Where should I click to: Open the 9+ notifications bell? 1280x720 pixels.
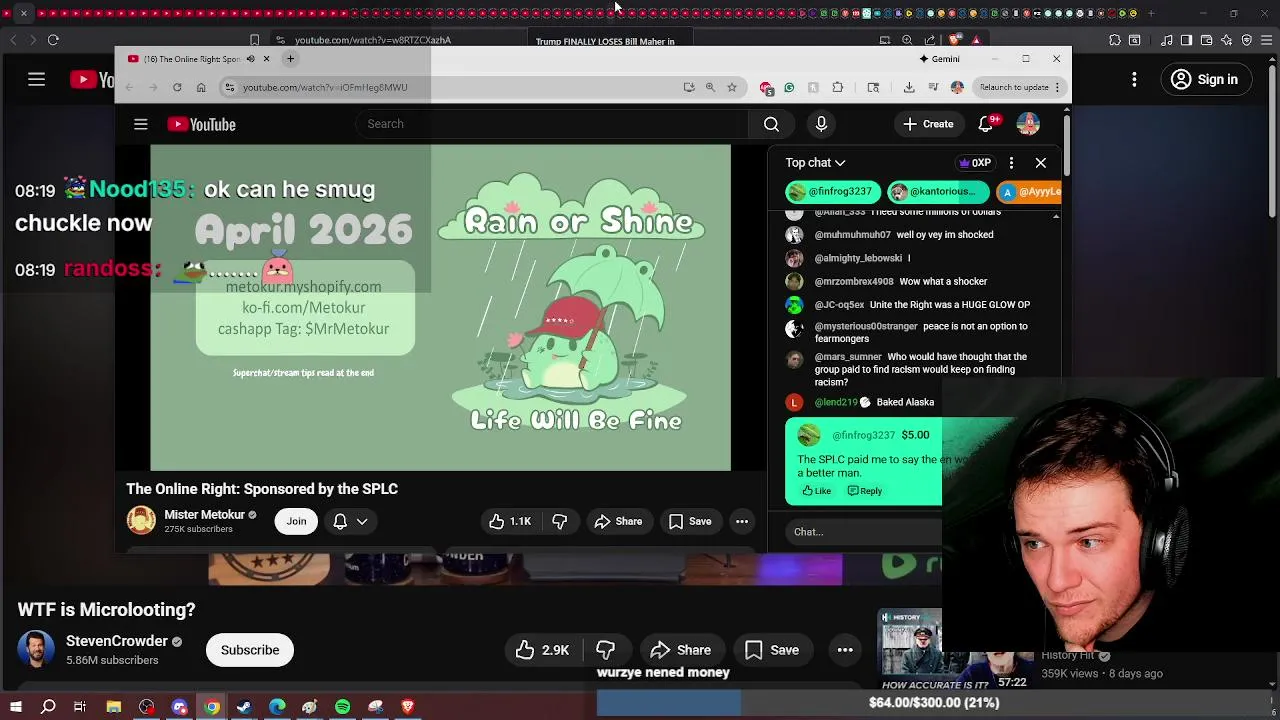[986, 124]
